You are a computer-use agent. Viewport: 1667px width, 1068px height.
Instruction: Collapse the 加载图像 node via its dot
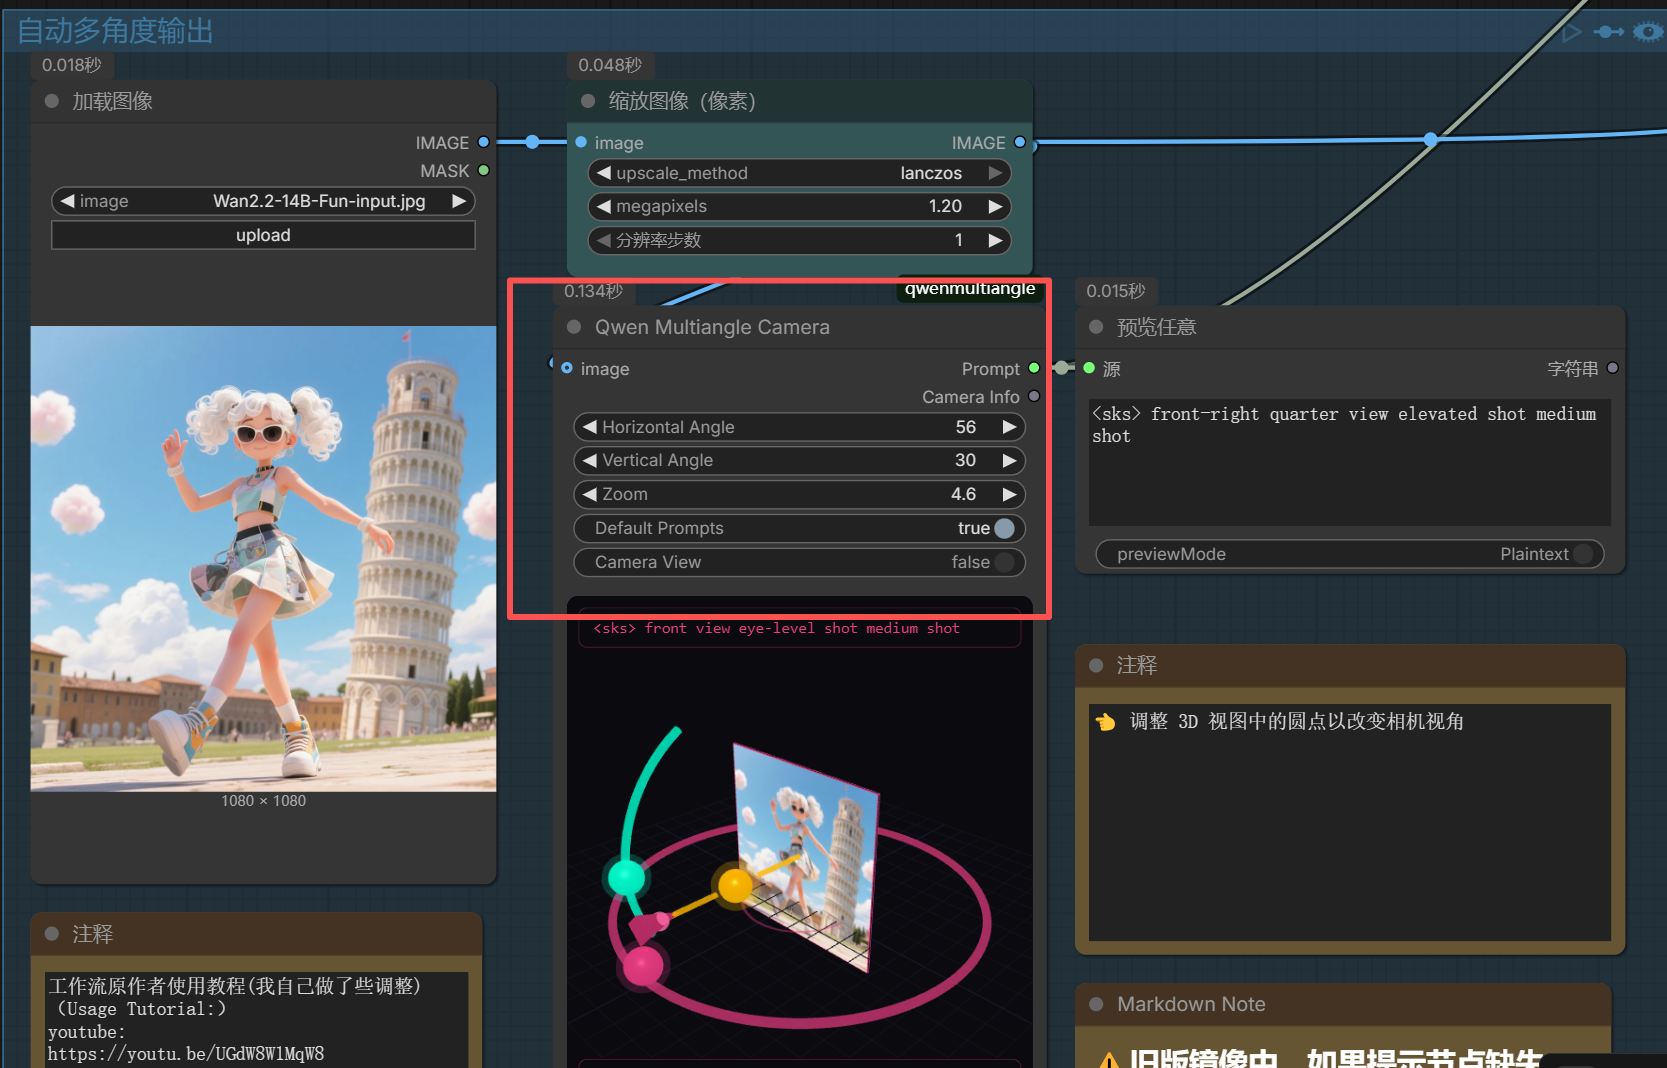point(52,101)
